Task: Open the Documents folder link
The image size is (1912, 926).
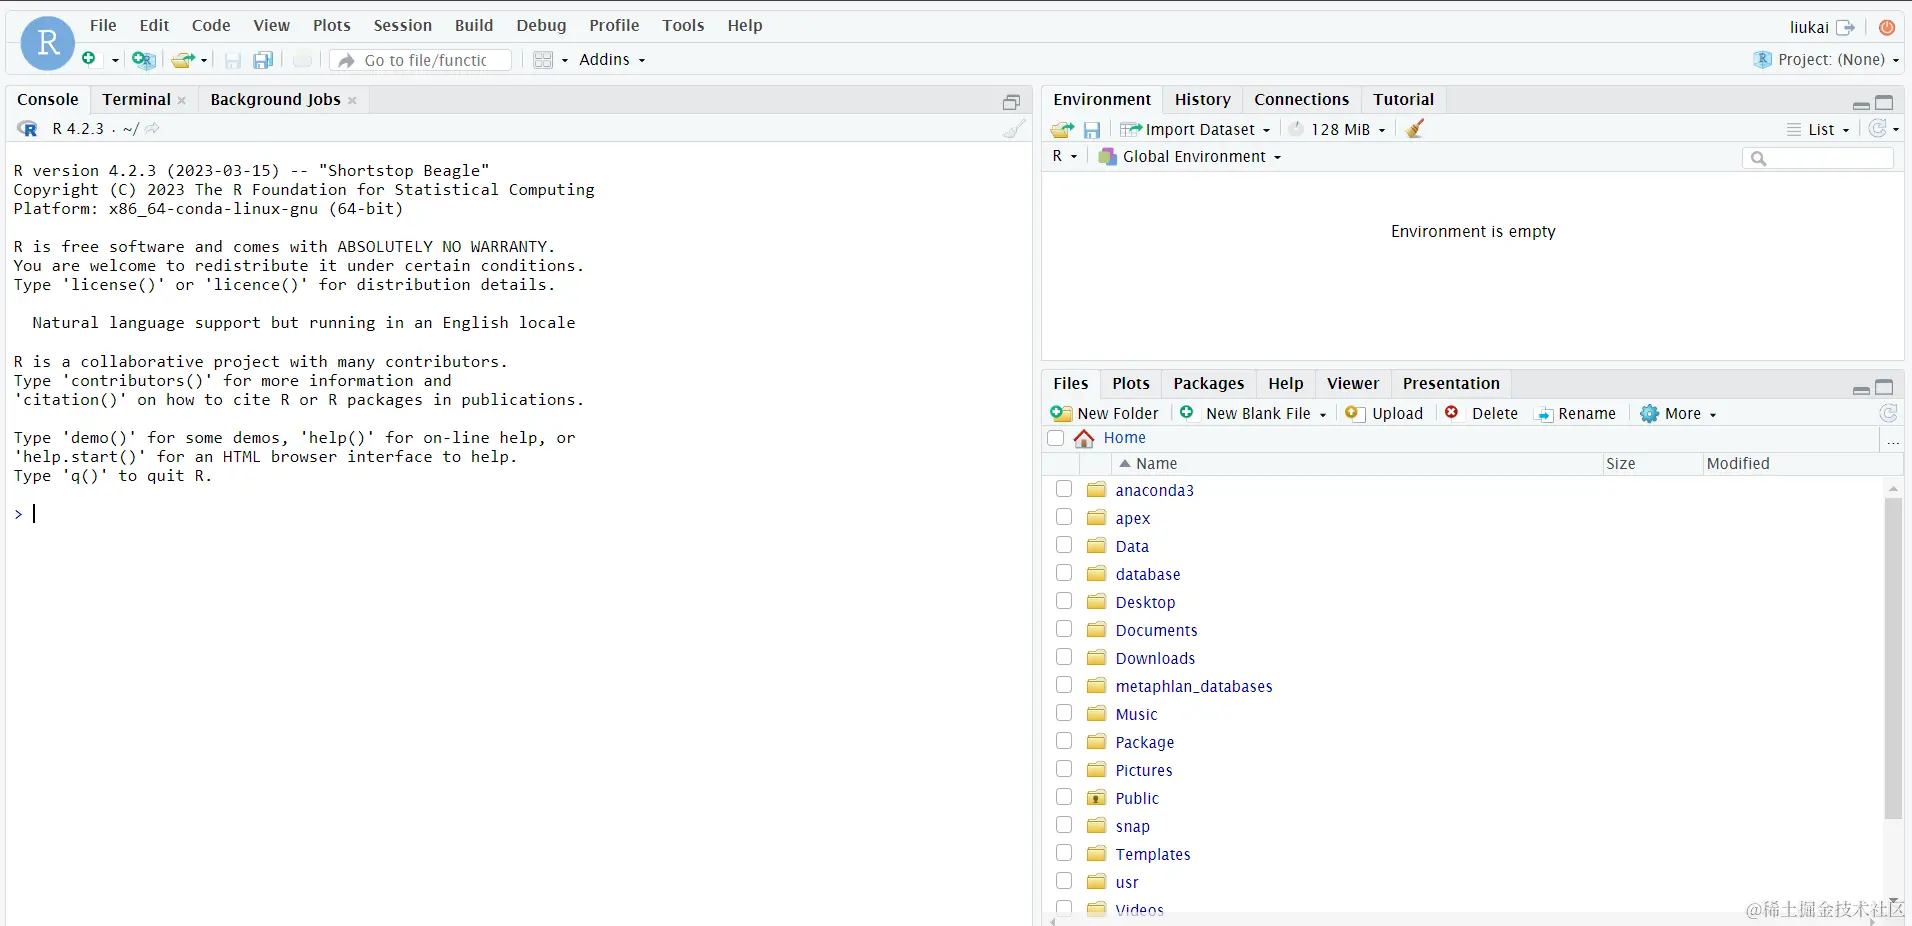Action: point(1156,631)
